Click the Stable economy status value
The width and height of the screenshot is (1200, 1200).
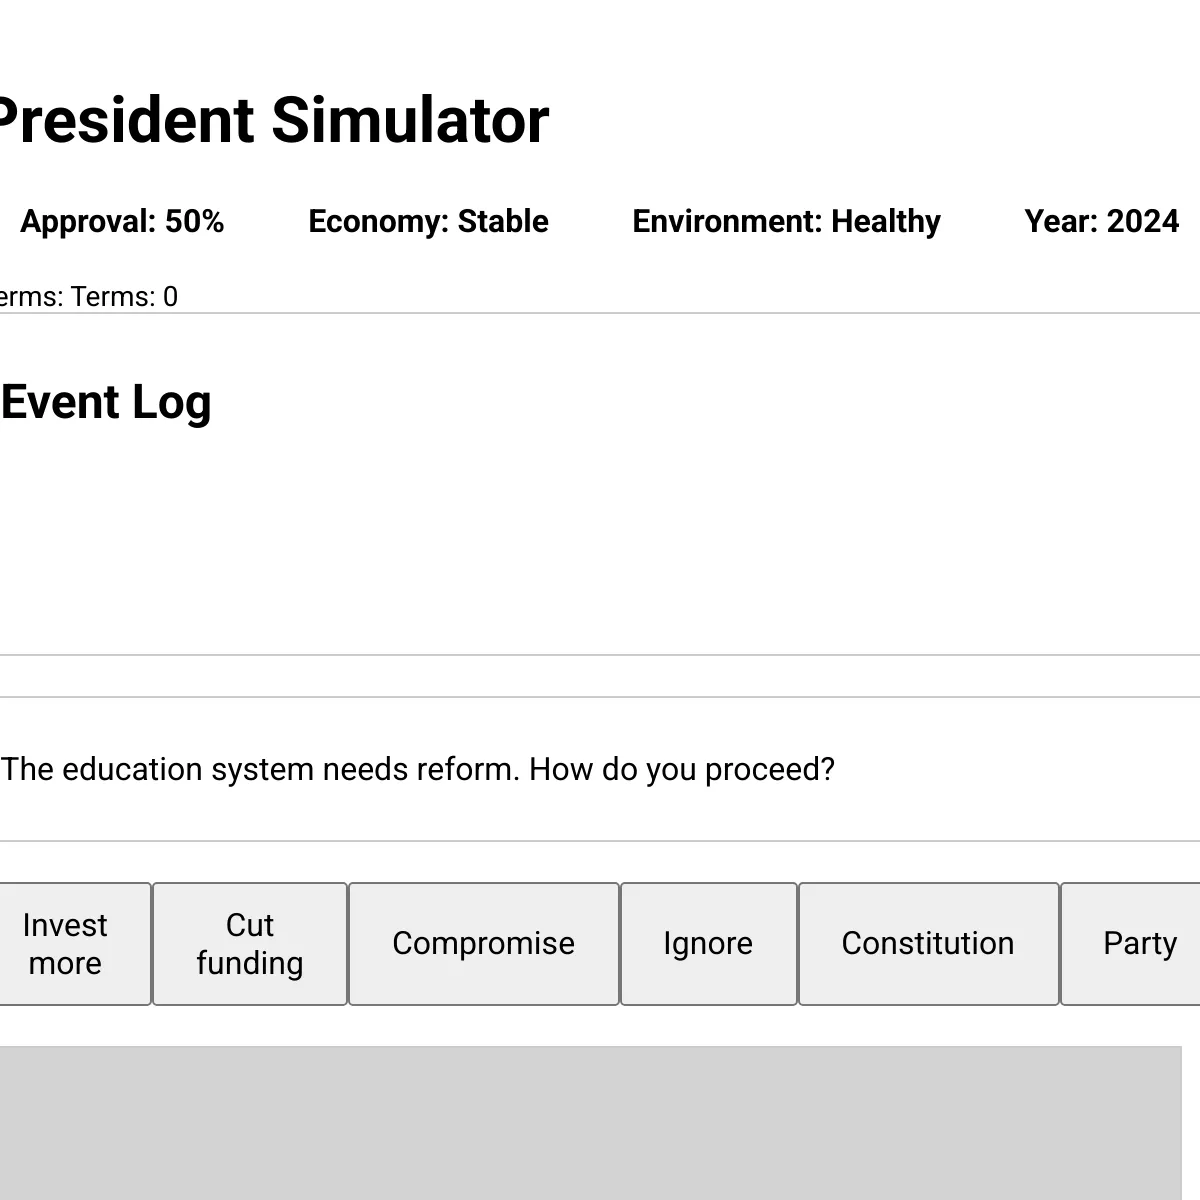(503, 221)
